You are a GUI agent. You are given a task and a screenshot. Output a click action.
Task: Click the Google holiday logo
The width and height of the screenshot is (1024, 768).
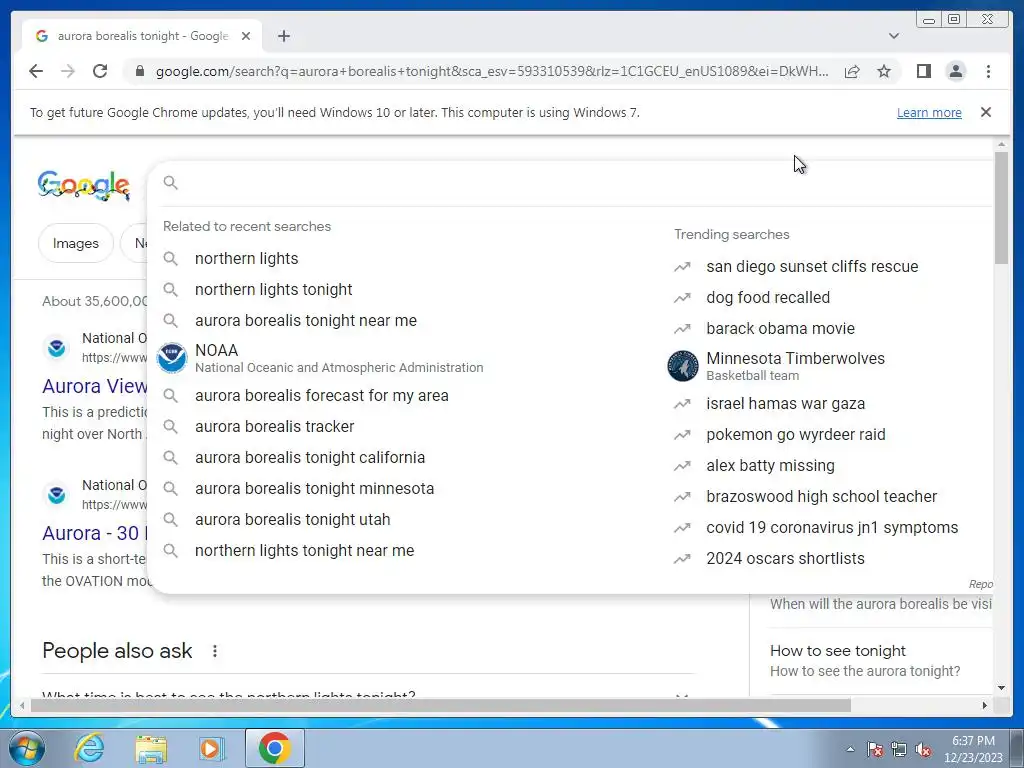[x=84, y=185]
